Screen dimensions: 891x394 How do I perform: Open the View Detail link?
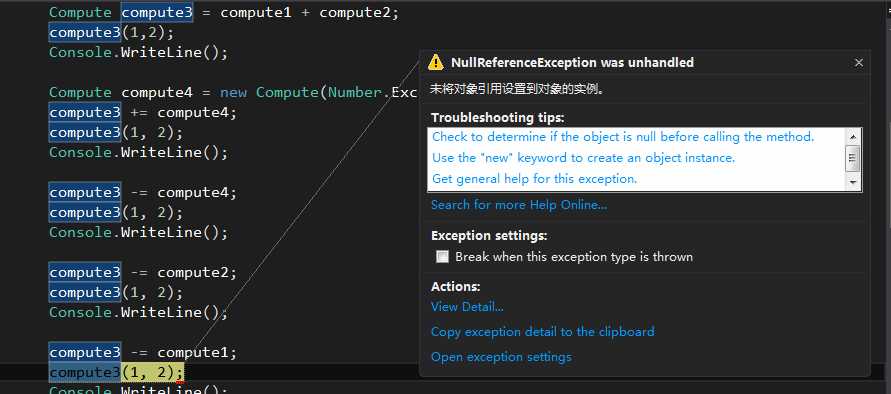pos(467,307)
